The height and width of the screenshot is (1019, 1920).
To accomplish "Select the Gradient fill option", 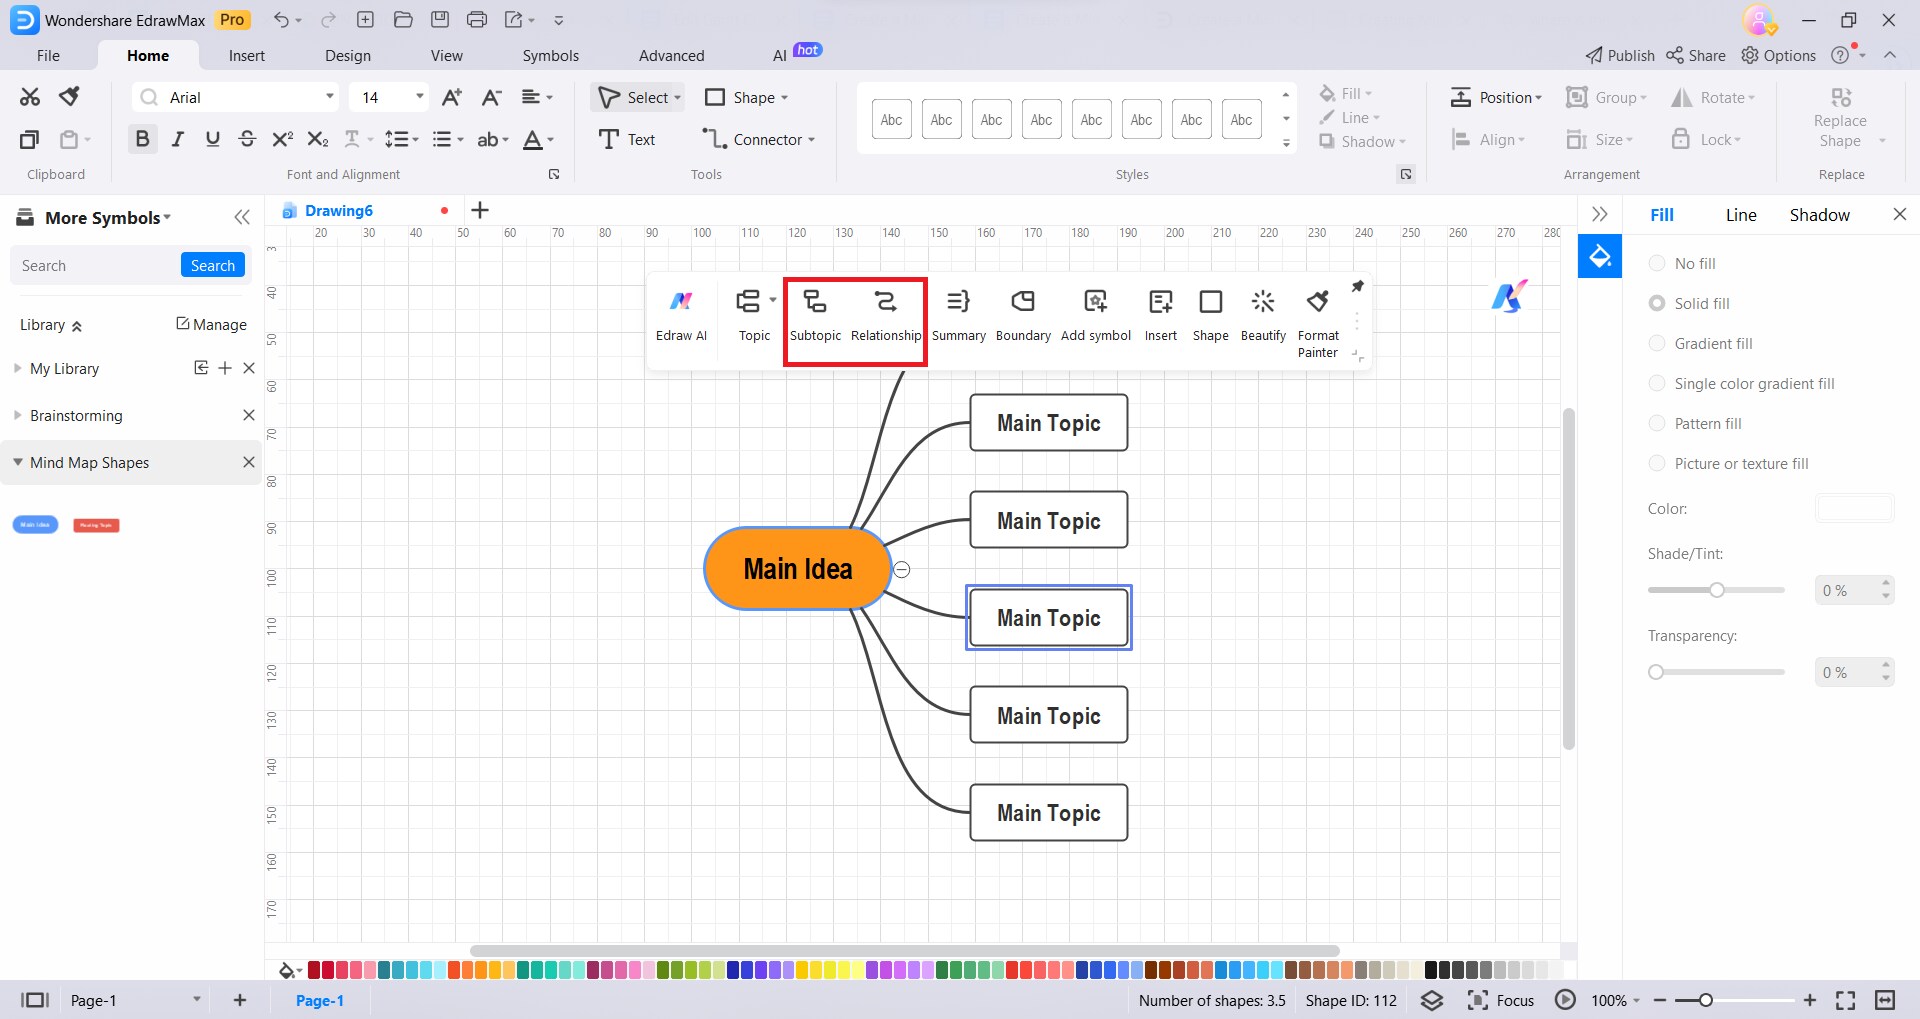I will pyautogui.click(x=1701, y=343).
